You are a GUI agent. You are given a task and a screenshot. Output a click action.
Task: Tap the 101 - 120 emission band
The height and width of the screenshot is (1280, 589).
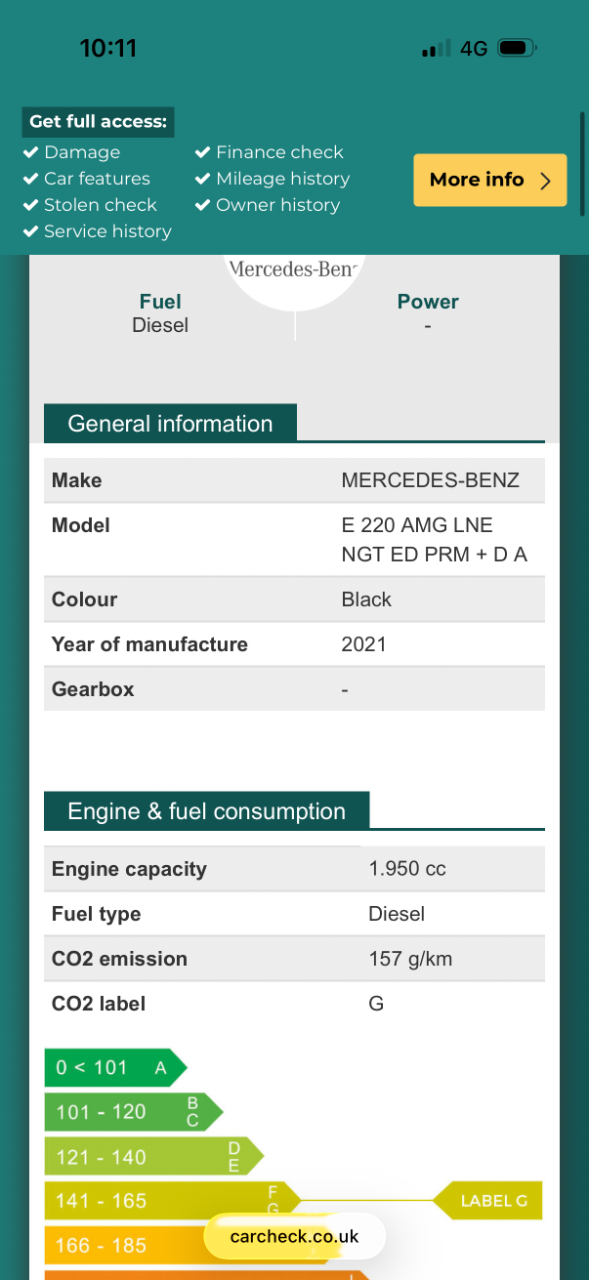pos(133,1112)
